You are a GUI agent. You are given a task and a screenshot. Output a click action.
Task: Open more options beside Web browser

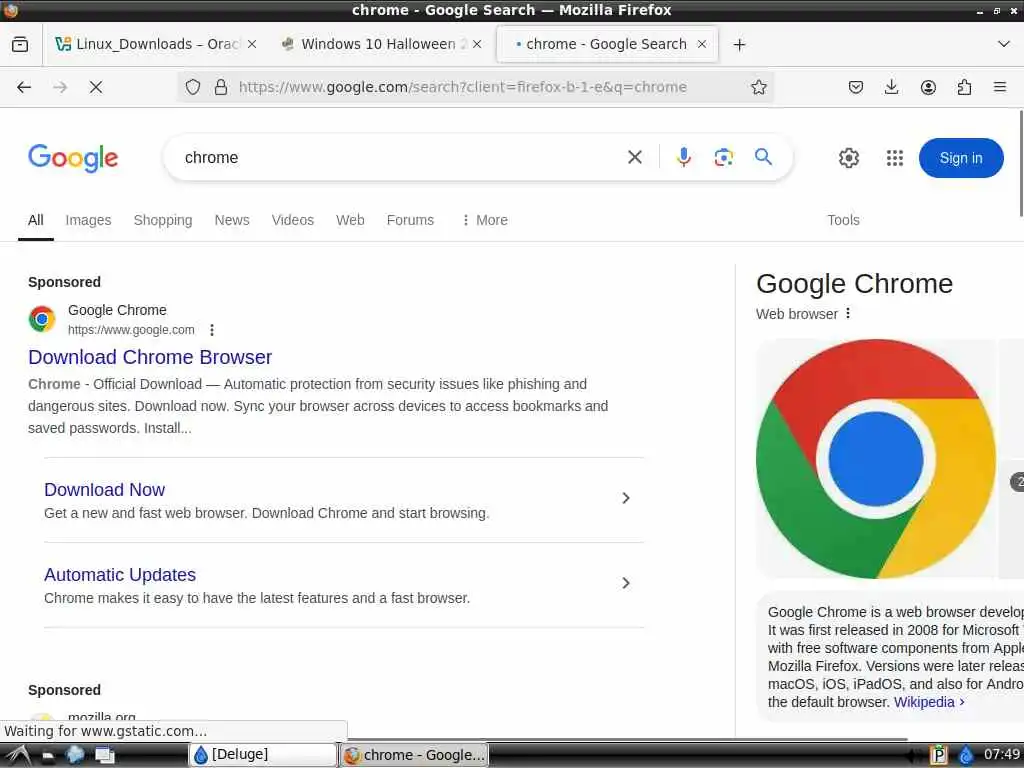(x=848, y=313)
